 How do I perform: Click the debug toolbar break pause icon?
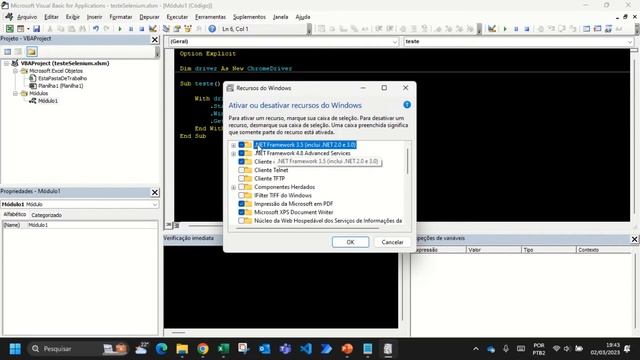(516, 29)
